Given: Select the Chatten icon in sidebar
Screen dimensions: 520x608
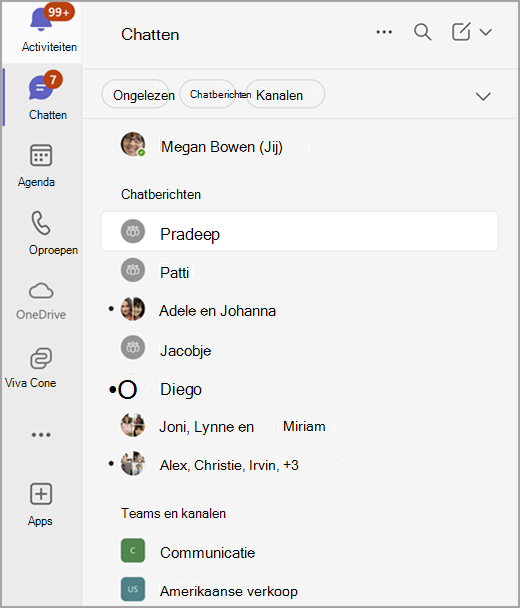Looking at the screenshot, I should tap(41, 88).
